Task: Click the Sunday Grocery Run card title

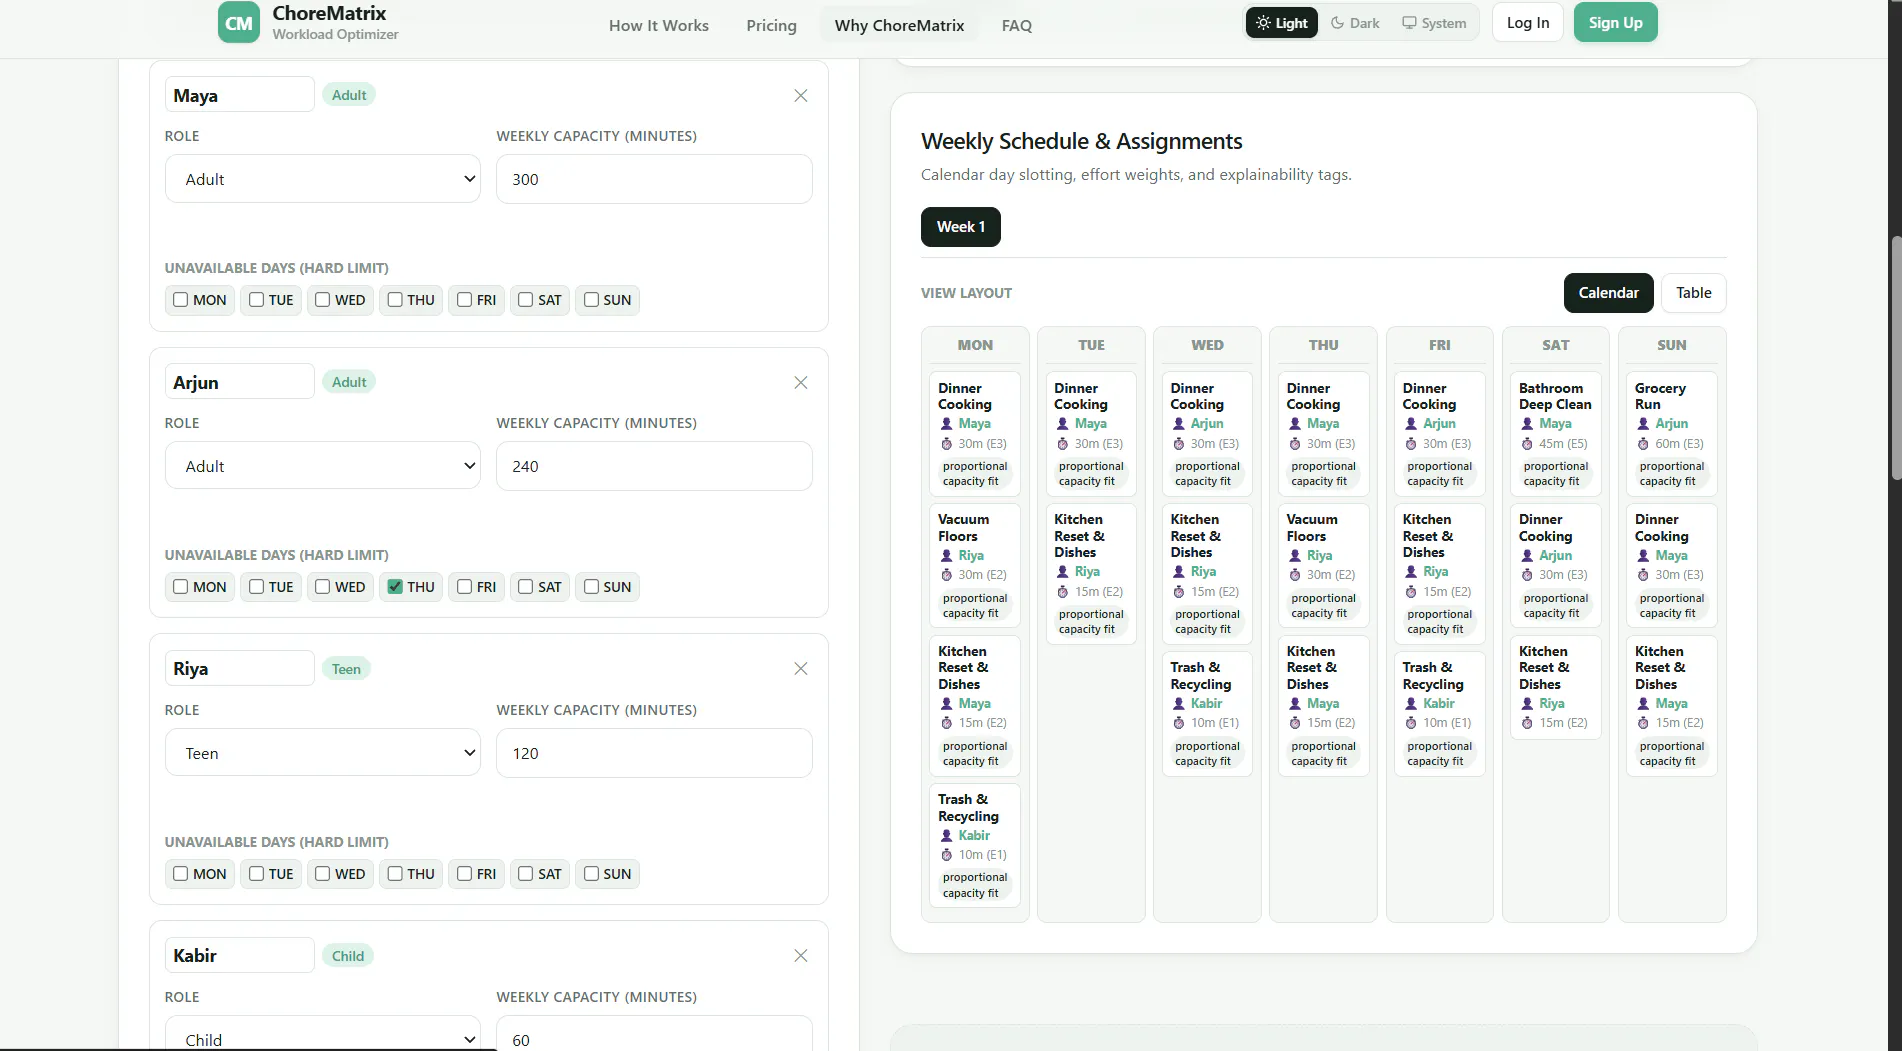Action: (1659, 396)
